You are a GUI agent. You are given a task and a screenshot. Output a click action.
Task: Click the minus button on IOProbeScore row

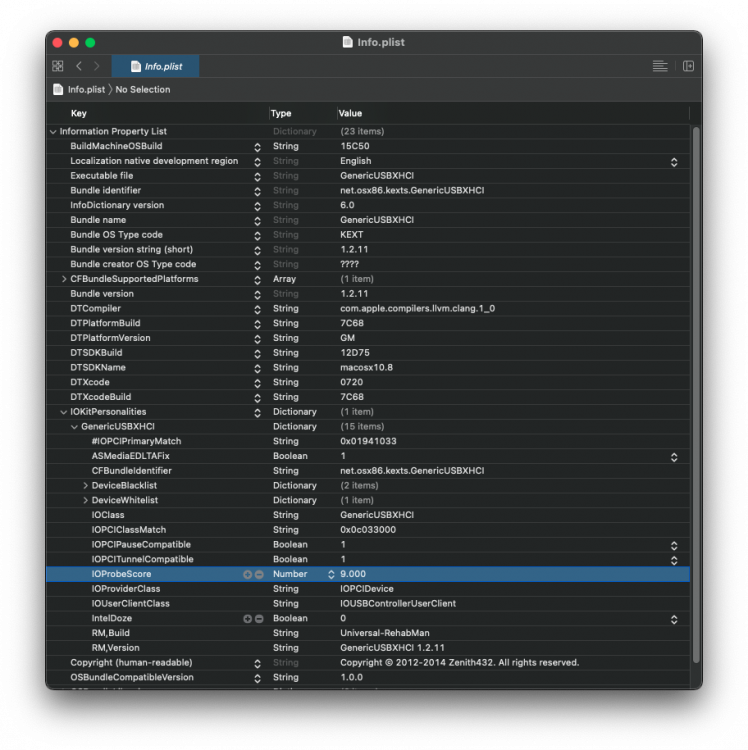pyautogui.click(x=259, y=574)
